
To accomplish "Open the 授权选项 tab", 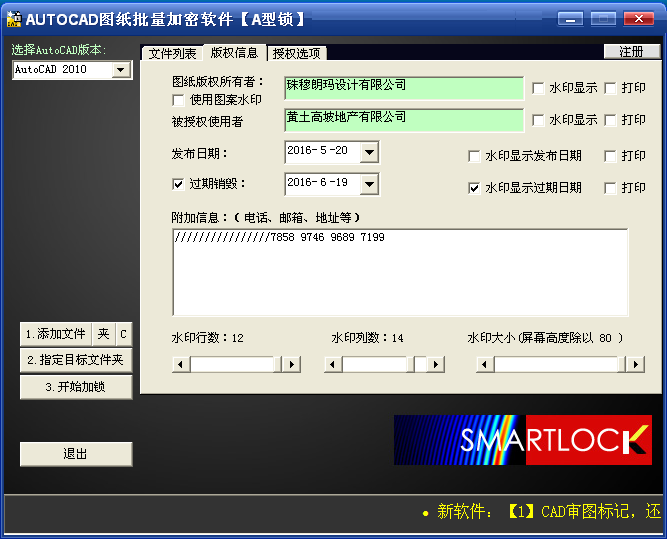I will pos(296,54).
